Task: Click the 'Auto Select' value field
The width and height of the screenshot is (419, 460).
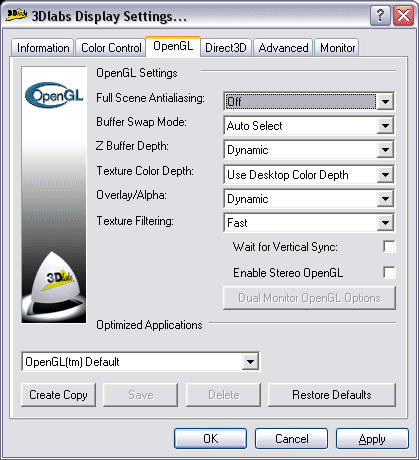Action: [x=300, y=126]
